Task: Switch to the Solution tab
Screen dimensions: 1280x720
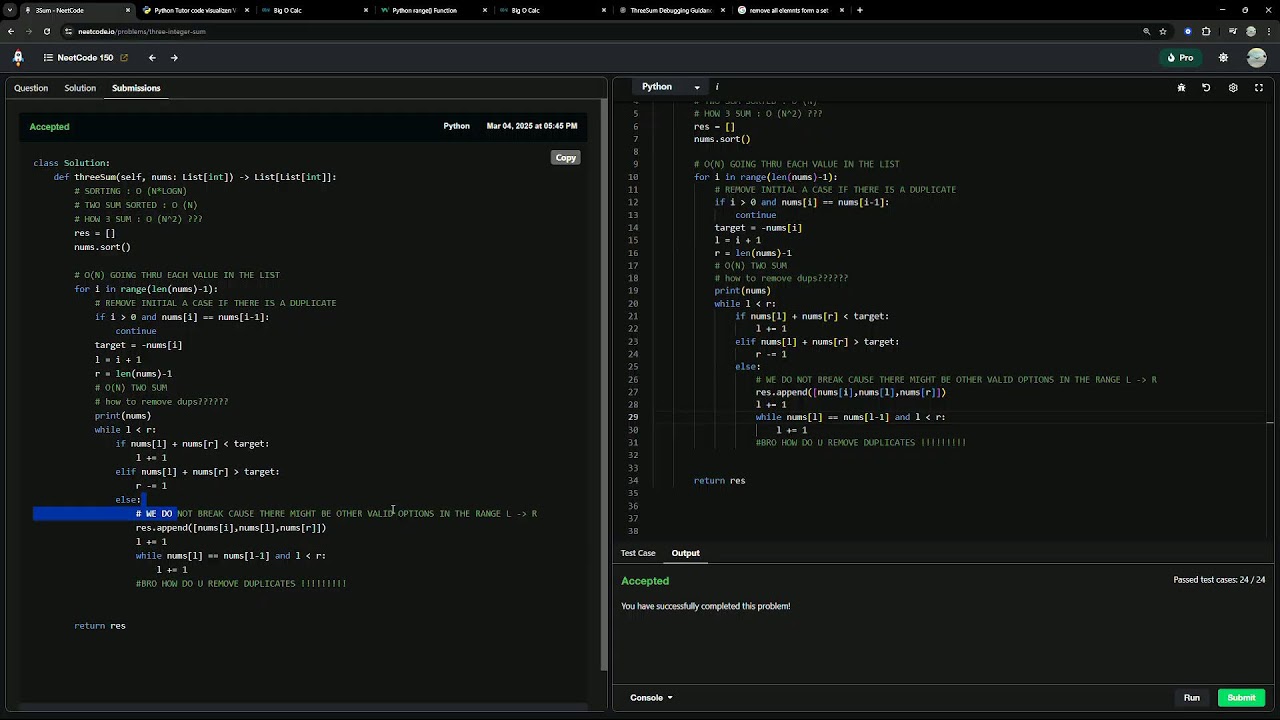Action: pyautogui.click(x=80, y=88)
